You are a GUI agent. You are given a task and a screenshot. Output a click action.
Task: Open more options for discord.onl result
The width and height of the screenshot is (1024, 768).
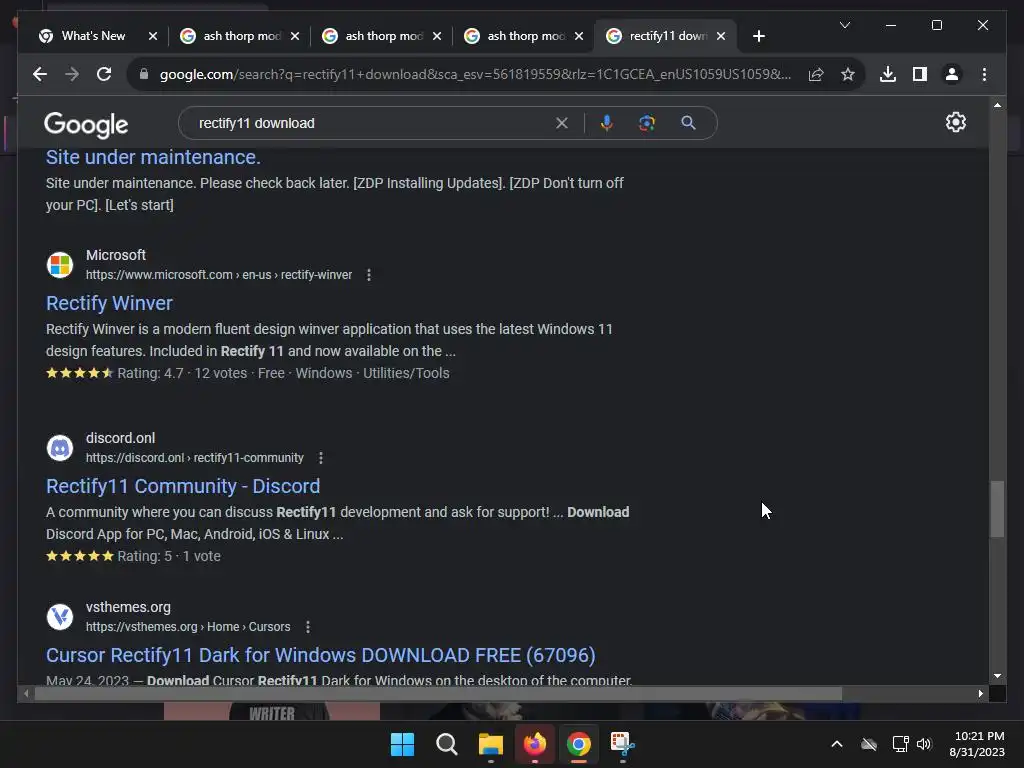click(x=321, y=458)
